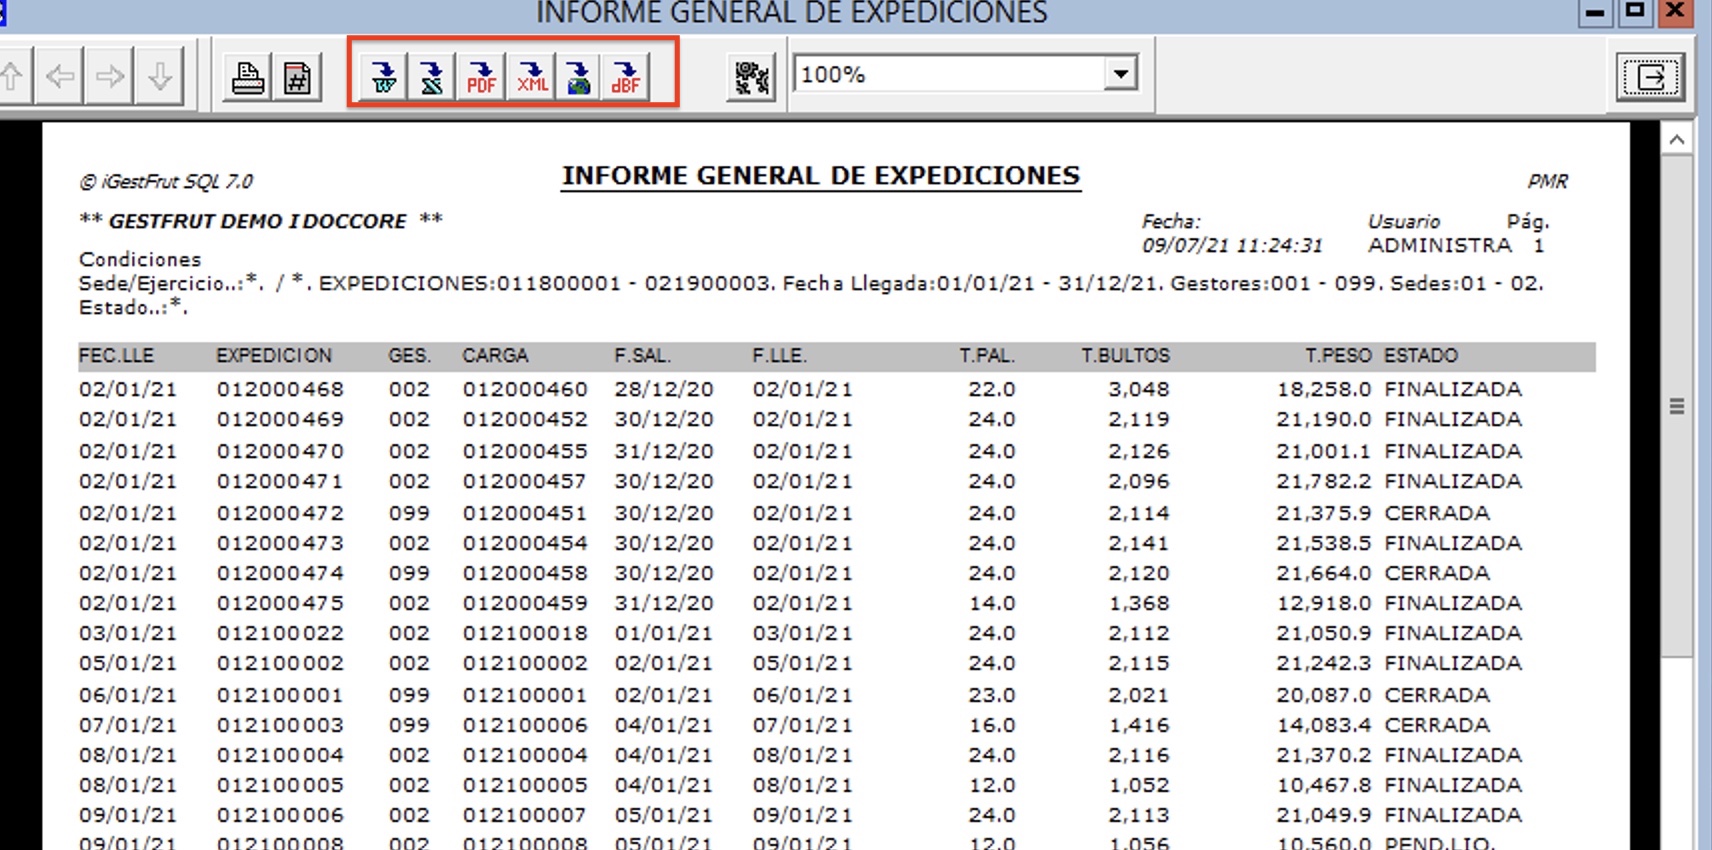
Task: Open the page number (#) tool
Action: (297, 76)
